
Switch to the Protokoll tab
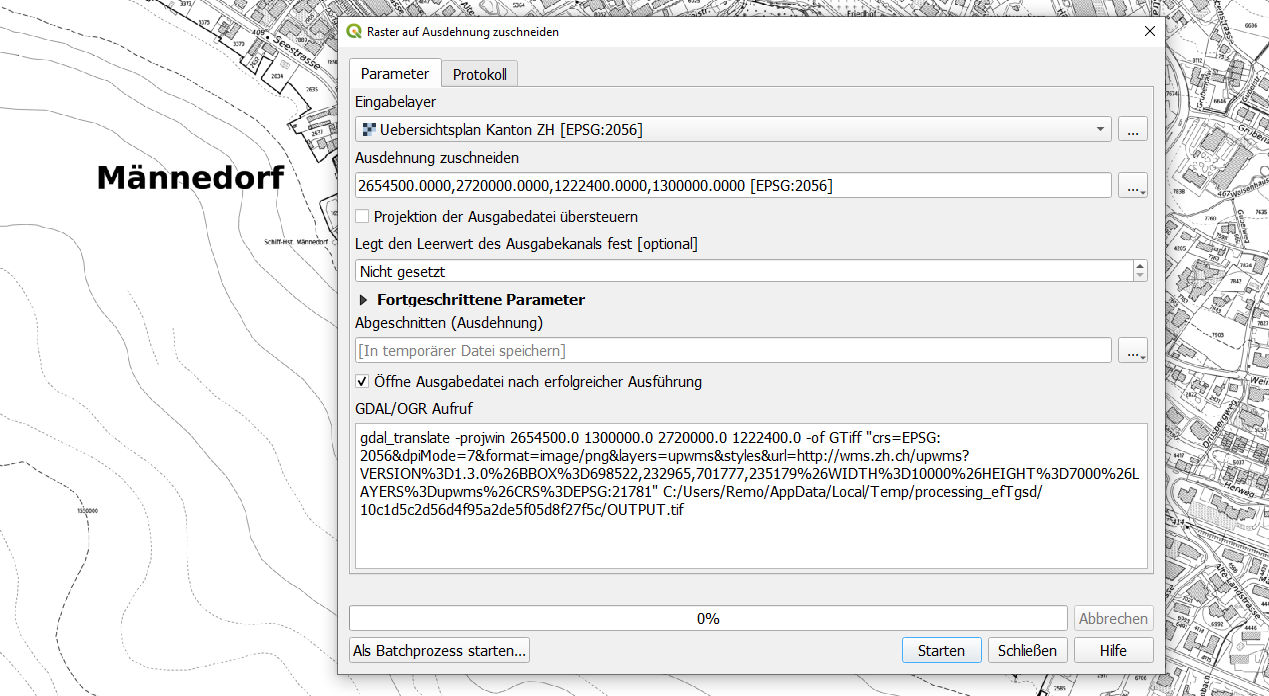click(479, 75)
